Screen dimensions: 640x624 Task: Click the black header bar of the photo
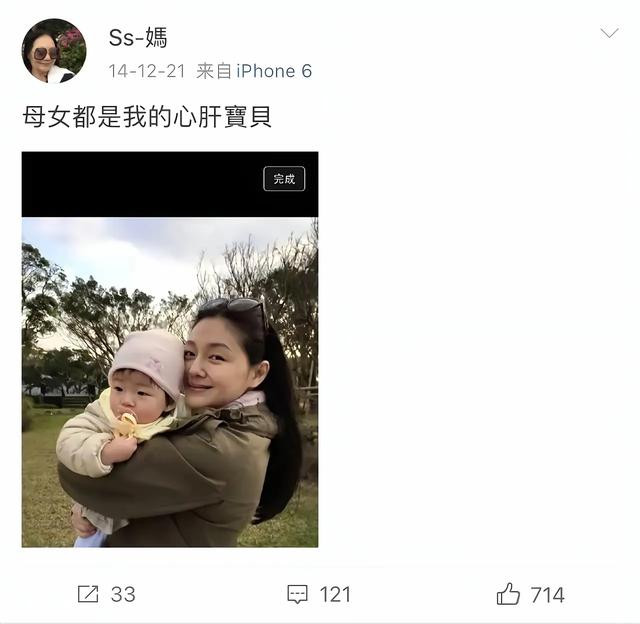[170, 184]
